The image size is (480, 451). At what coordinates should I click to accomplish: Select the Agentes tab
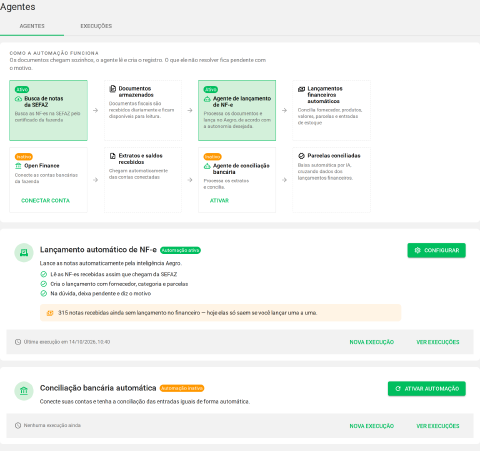pyautogui.click(x=32, y=26)
